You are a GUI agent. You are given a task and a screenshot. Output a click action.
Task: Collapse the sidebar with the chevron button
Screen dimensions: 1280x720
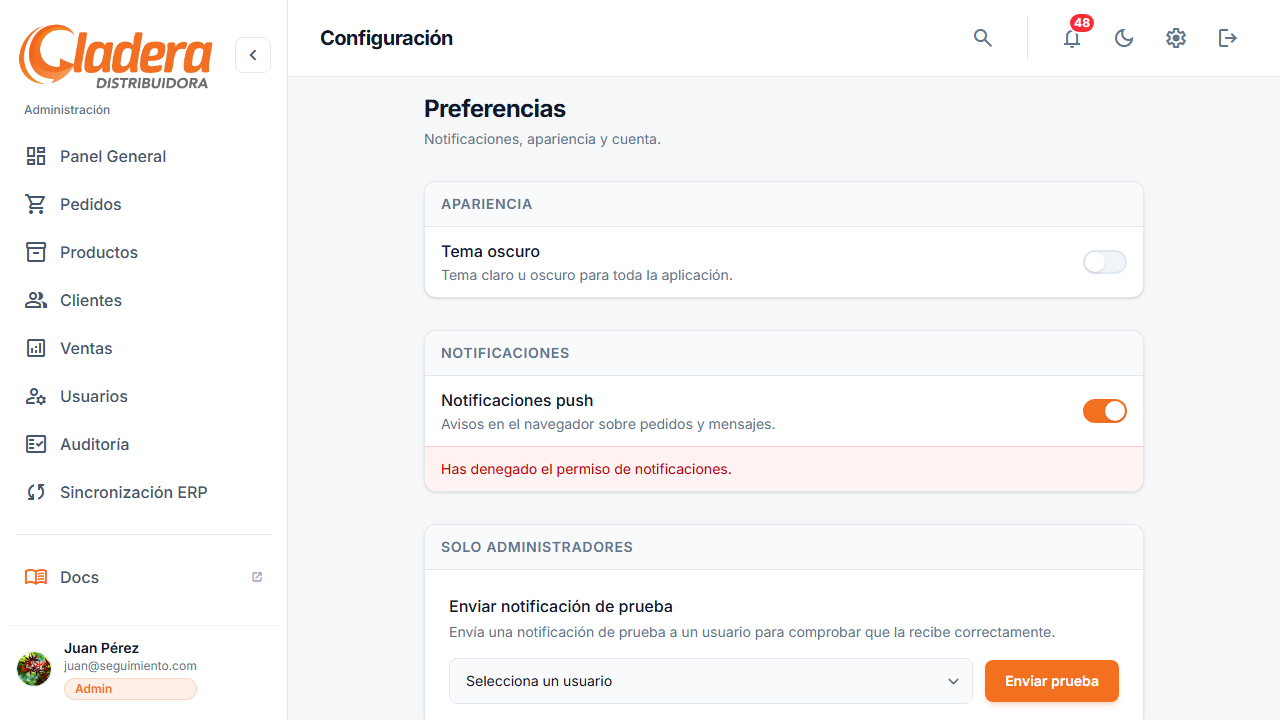click(x=253, y=55)
